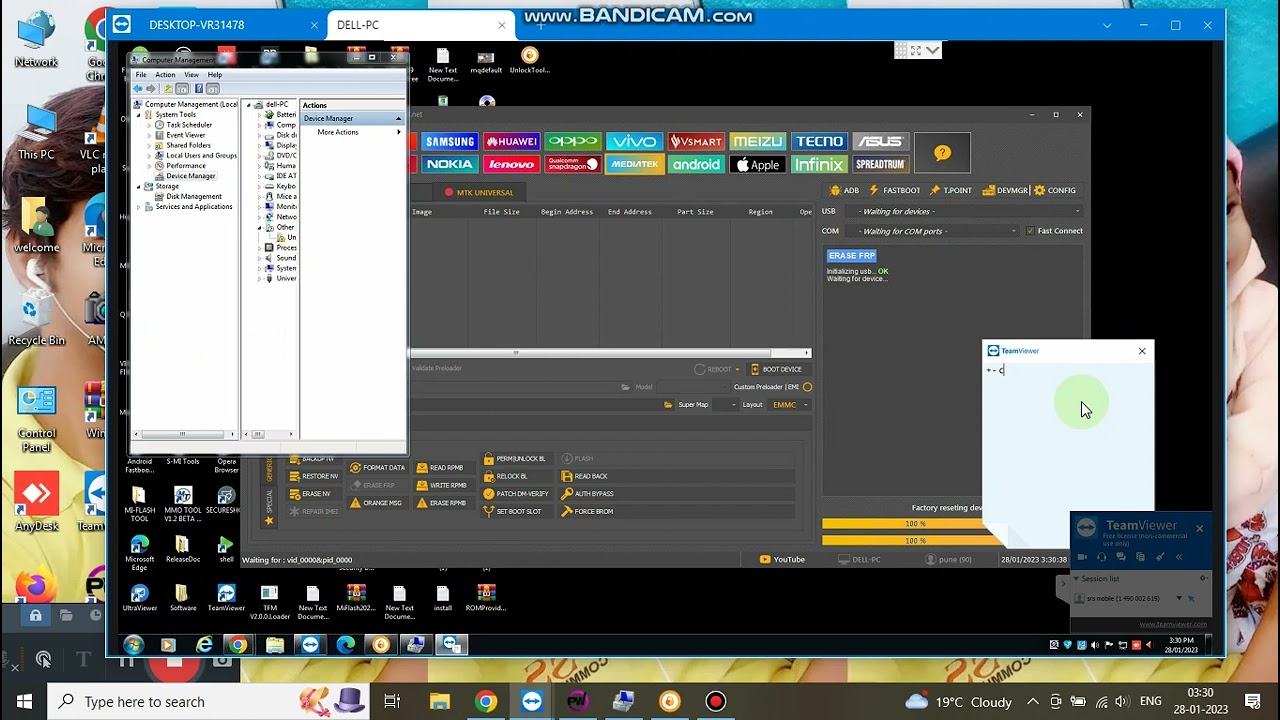This screenshot has height=720, width=1280.
Task: Select the Android tile
Action: coord(696,164)
